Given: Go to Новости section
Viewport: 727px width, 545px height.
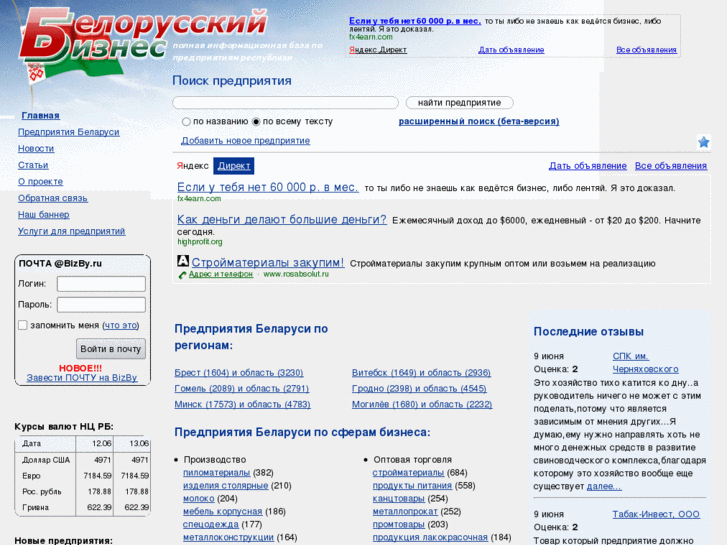Looking at the screenshot, I should pos(36,148).
